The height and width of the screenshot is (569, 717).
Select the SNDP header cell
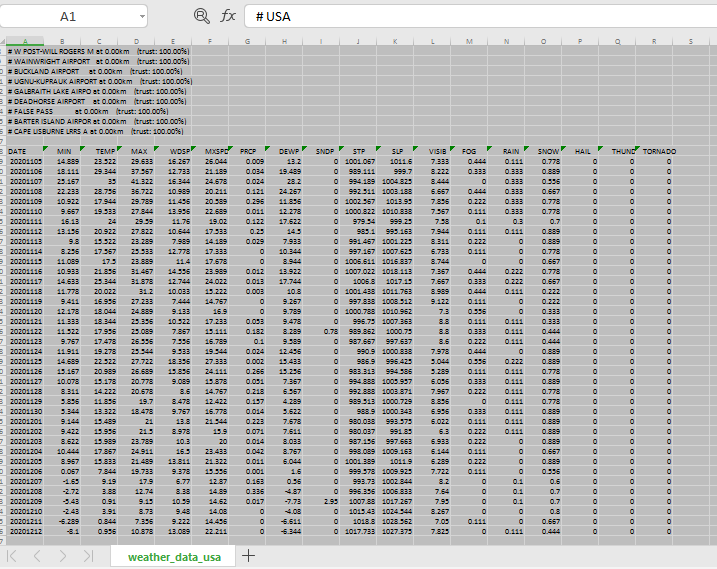click(x=321, y=151)
